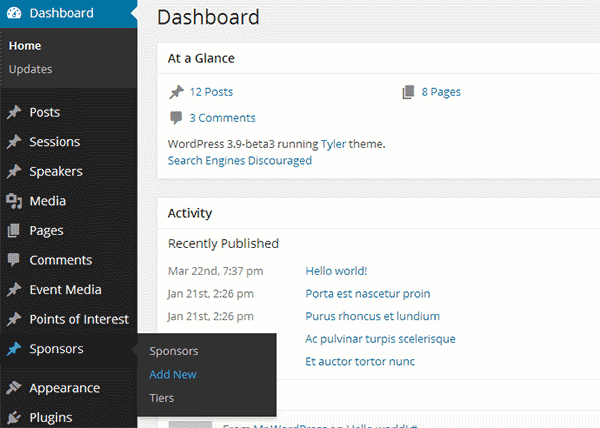Click the pin icon next to 12 Posts

click(x=176, y=92)
